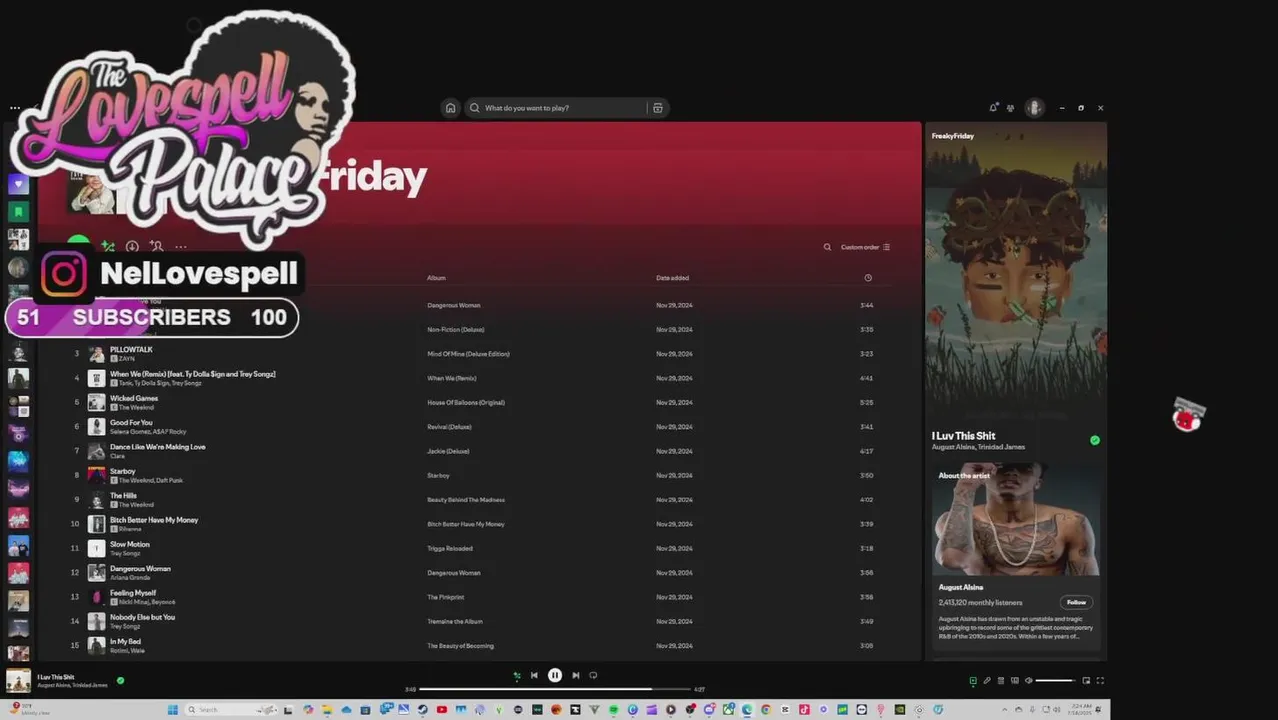This screenshot has height=720, width=1278.
Task: Toggle the saved checkmark beside I Luv This Shit in the player bar
Action: [x=120, y=680]
